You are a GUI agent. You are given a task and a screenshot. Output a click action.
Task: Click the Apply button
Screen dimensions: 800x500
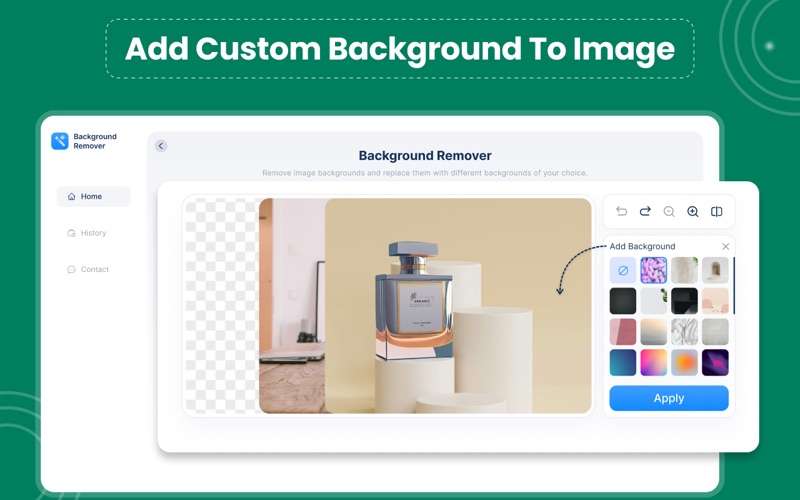pyautogui.click(x=669, y=398)
